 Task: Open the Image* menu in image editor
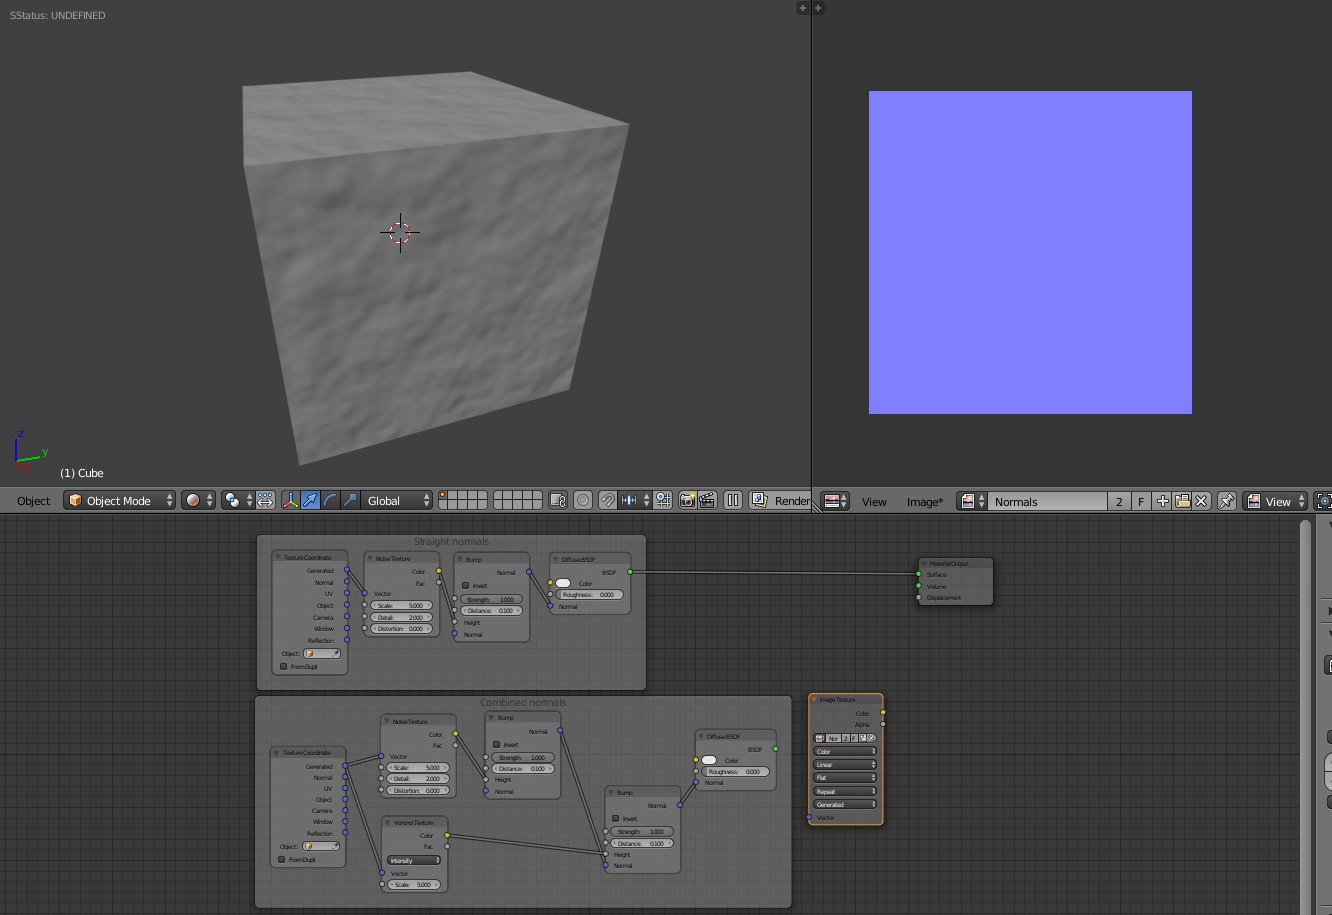click(x=925, y=502)
